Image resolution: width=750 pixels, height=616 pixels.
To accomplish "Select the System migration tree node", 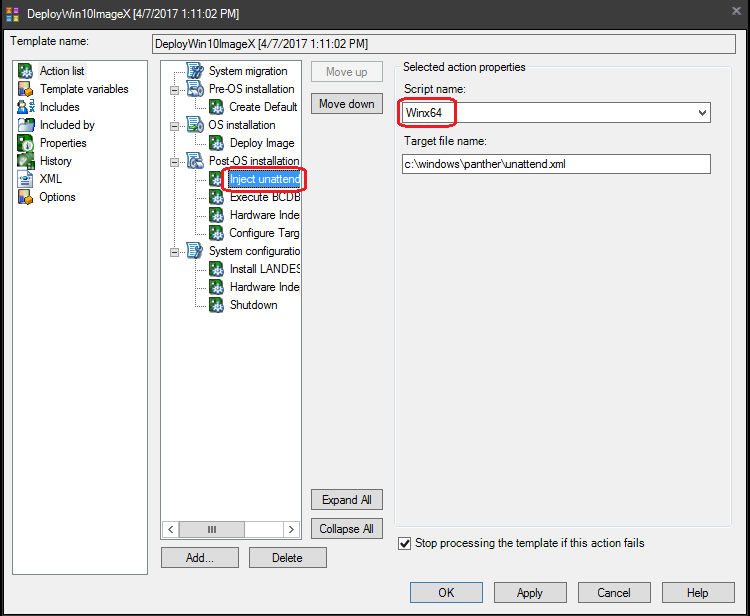I will tap(248, 71).
